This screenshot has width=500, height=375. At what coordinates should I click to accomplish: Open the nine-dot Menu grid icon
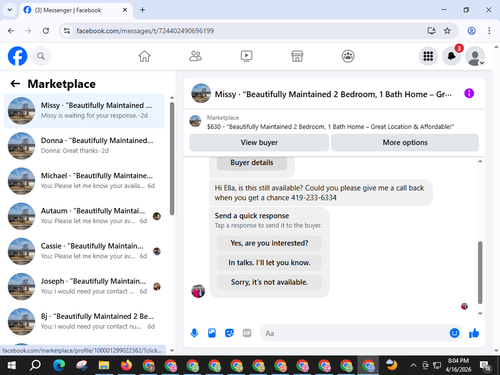428,56
